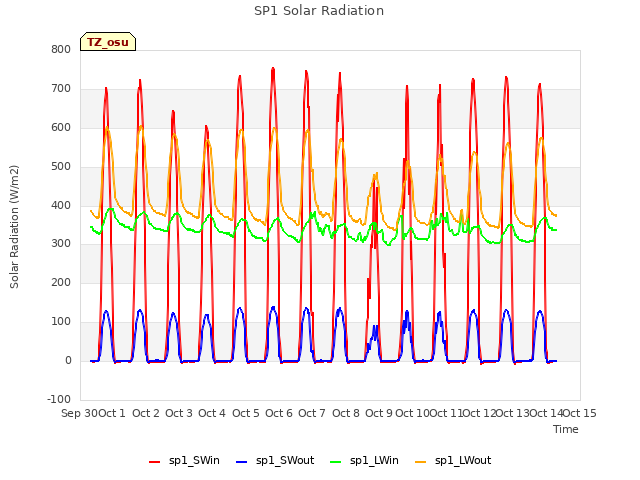Click the 200 y-axis tick label

[x=61, y=282]
